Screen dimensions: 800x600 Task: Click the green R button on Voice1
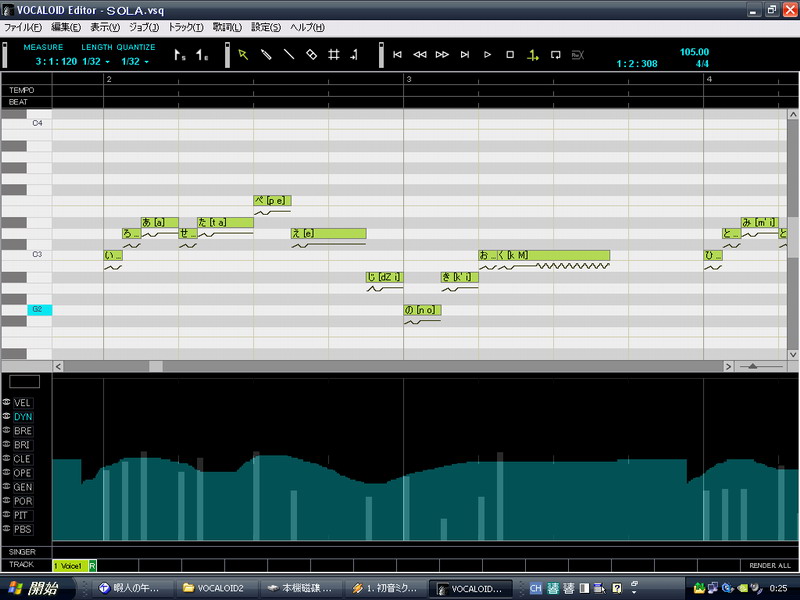(x=92, y=565)
